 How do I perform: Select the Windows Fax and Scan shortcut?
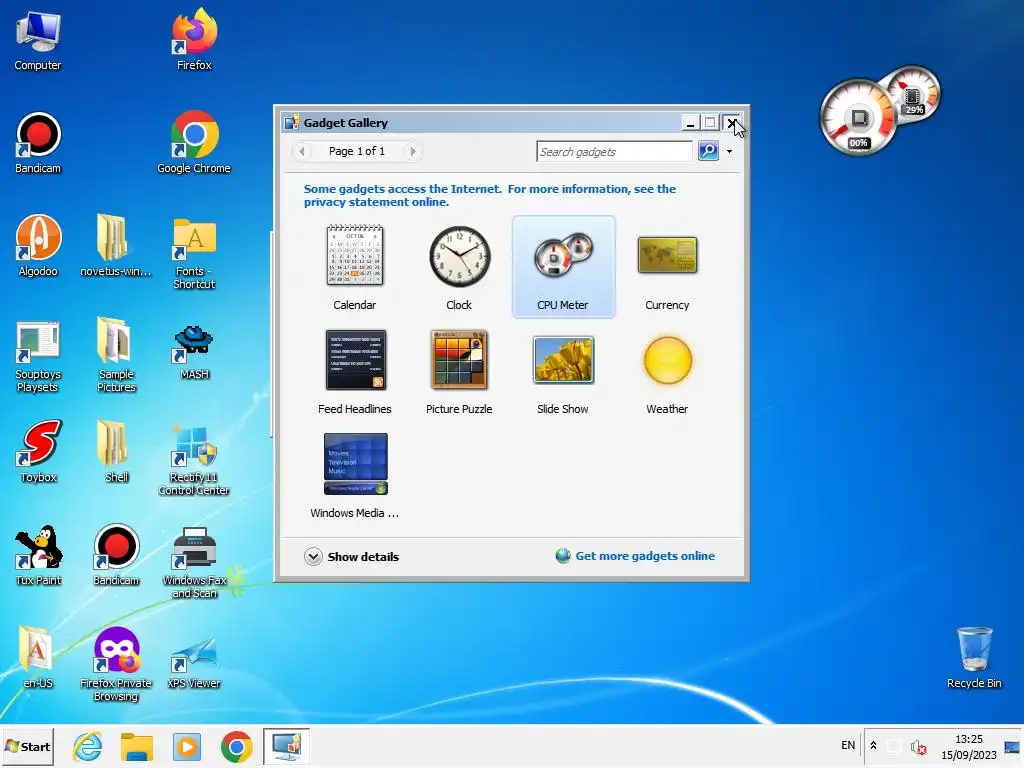194,563
